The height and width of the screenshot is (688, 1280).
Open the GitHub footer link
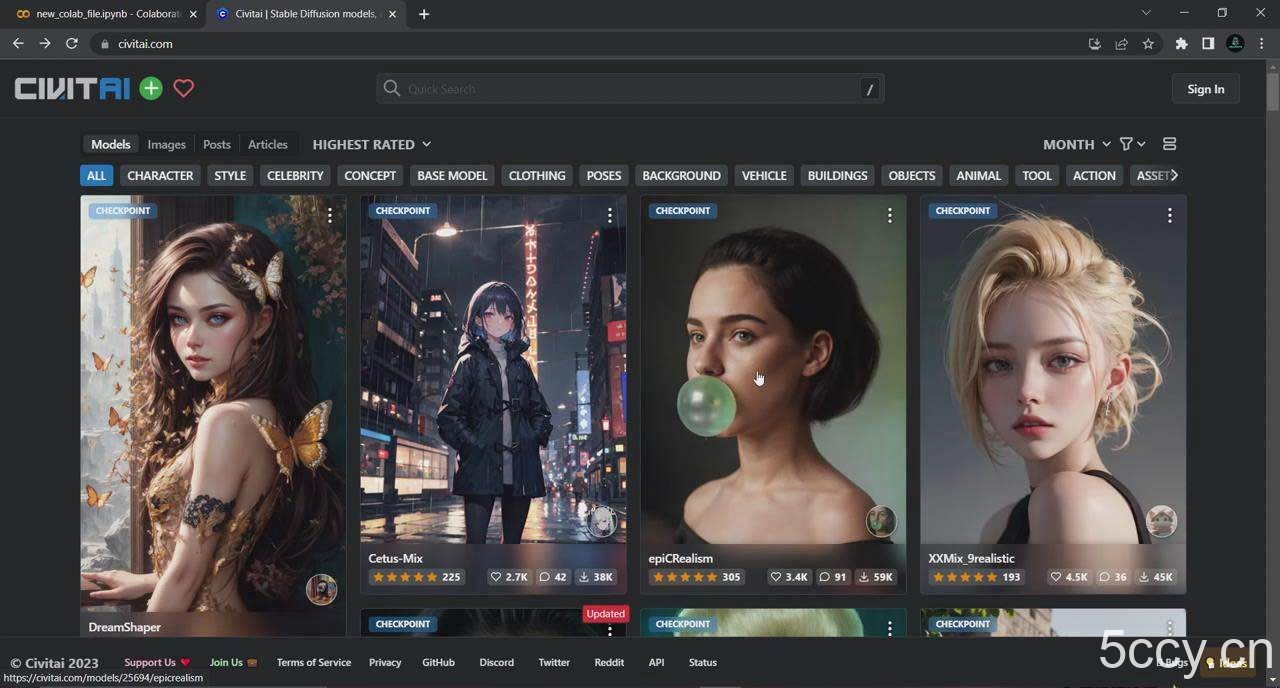point(438,662)
